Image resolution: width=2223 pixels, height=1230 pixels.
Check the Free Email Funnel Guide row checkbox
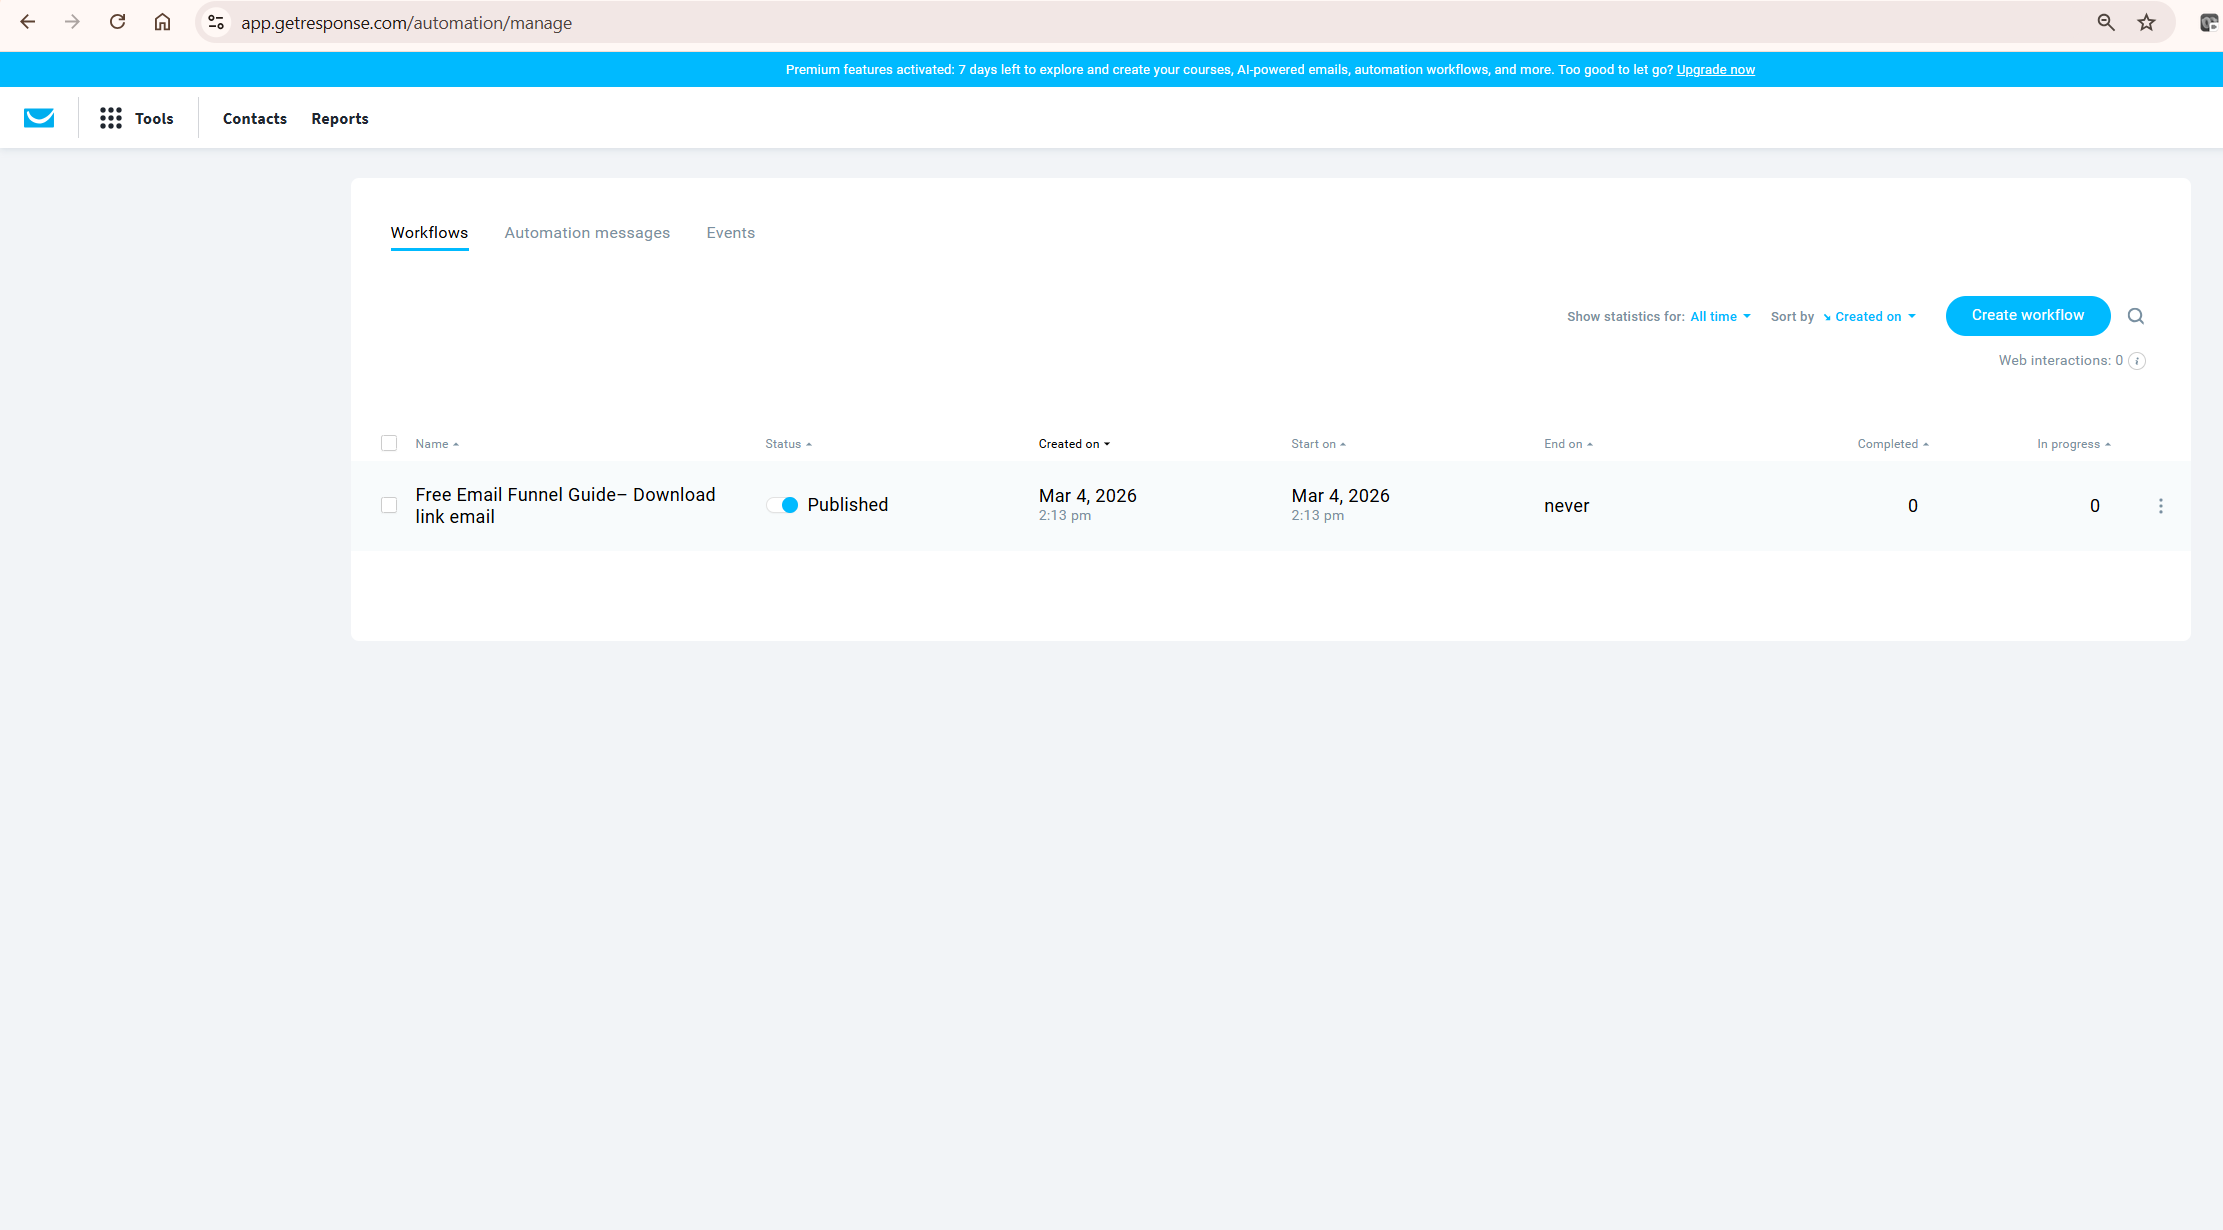click(389, 505)
